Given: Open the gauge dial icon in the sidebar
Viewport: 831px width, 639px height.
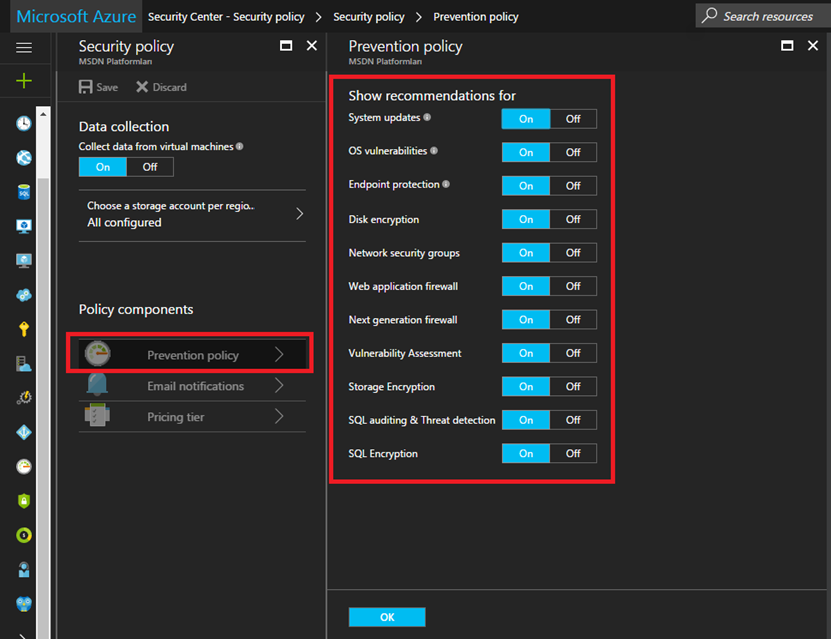Looking at the screenshot, I should click(24, 466).
